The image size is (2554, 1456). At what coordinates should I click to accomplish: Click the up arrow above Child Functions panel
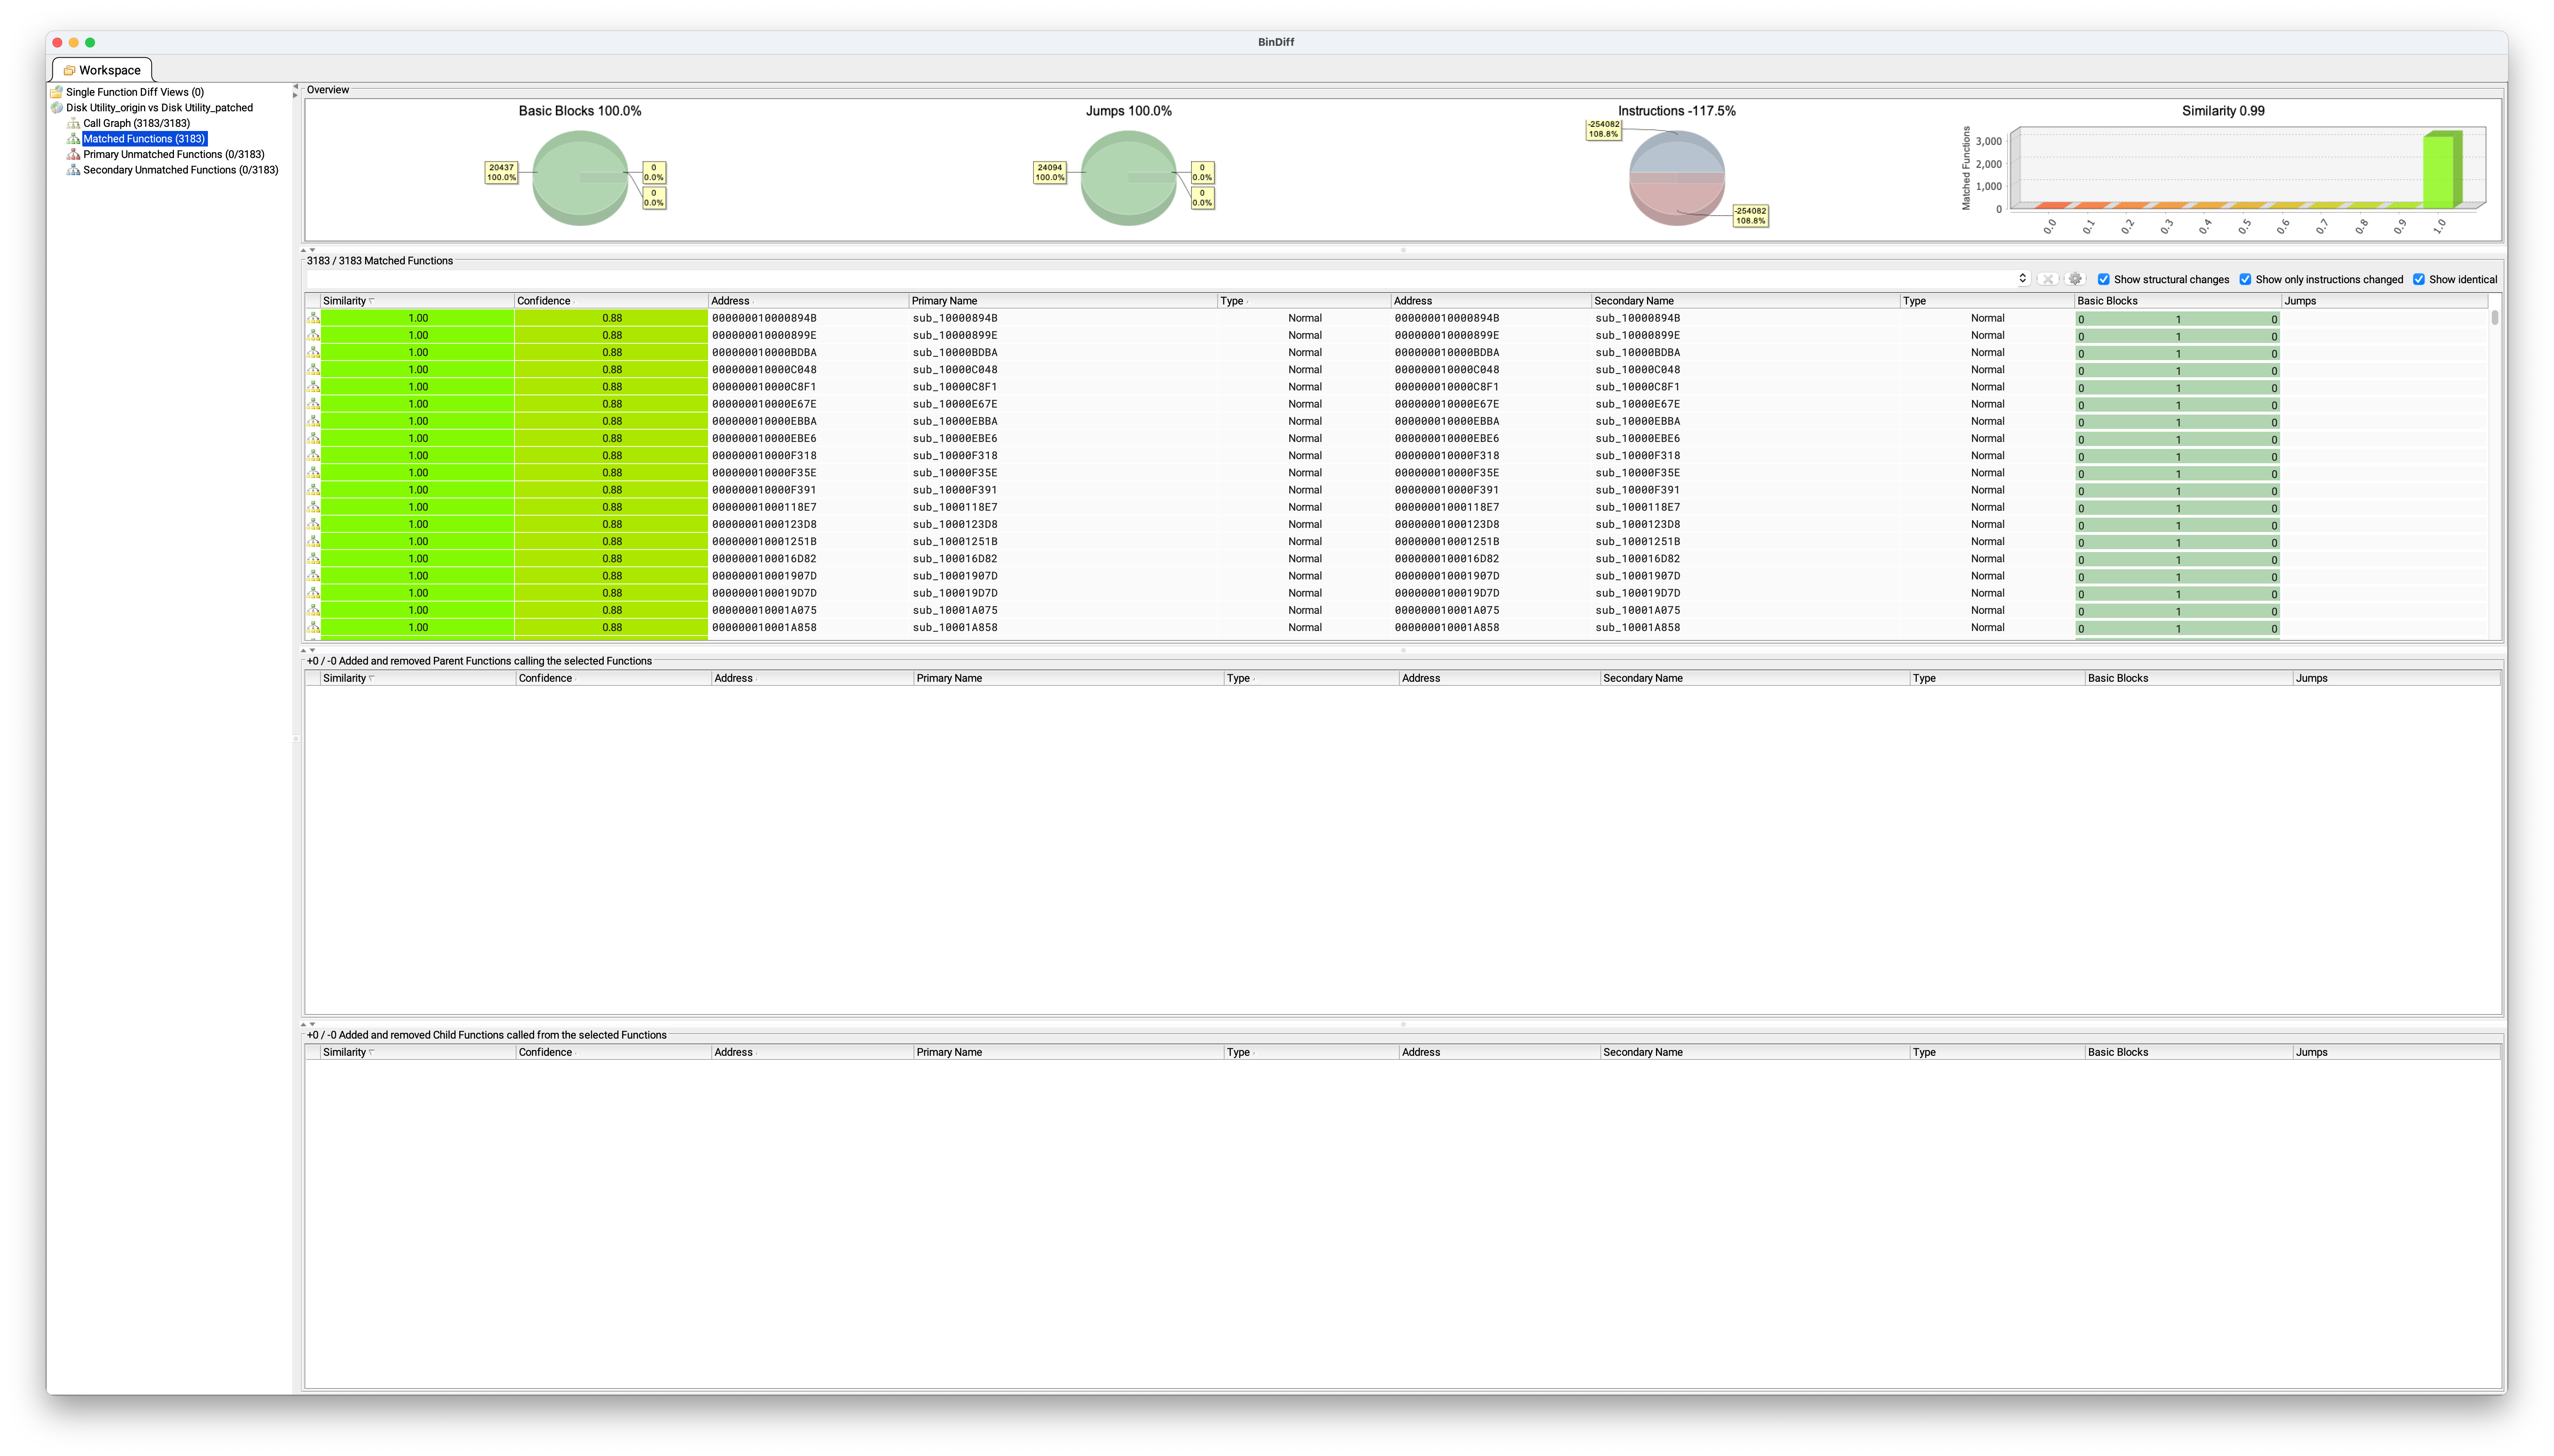(304, 1024)
